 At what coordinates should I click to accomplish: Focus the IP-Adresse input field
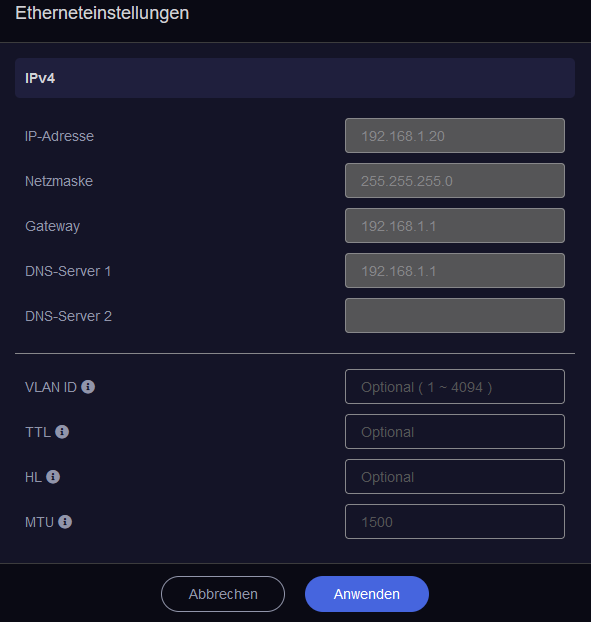455,136
